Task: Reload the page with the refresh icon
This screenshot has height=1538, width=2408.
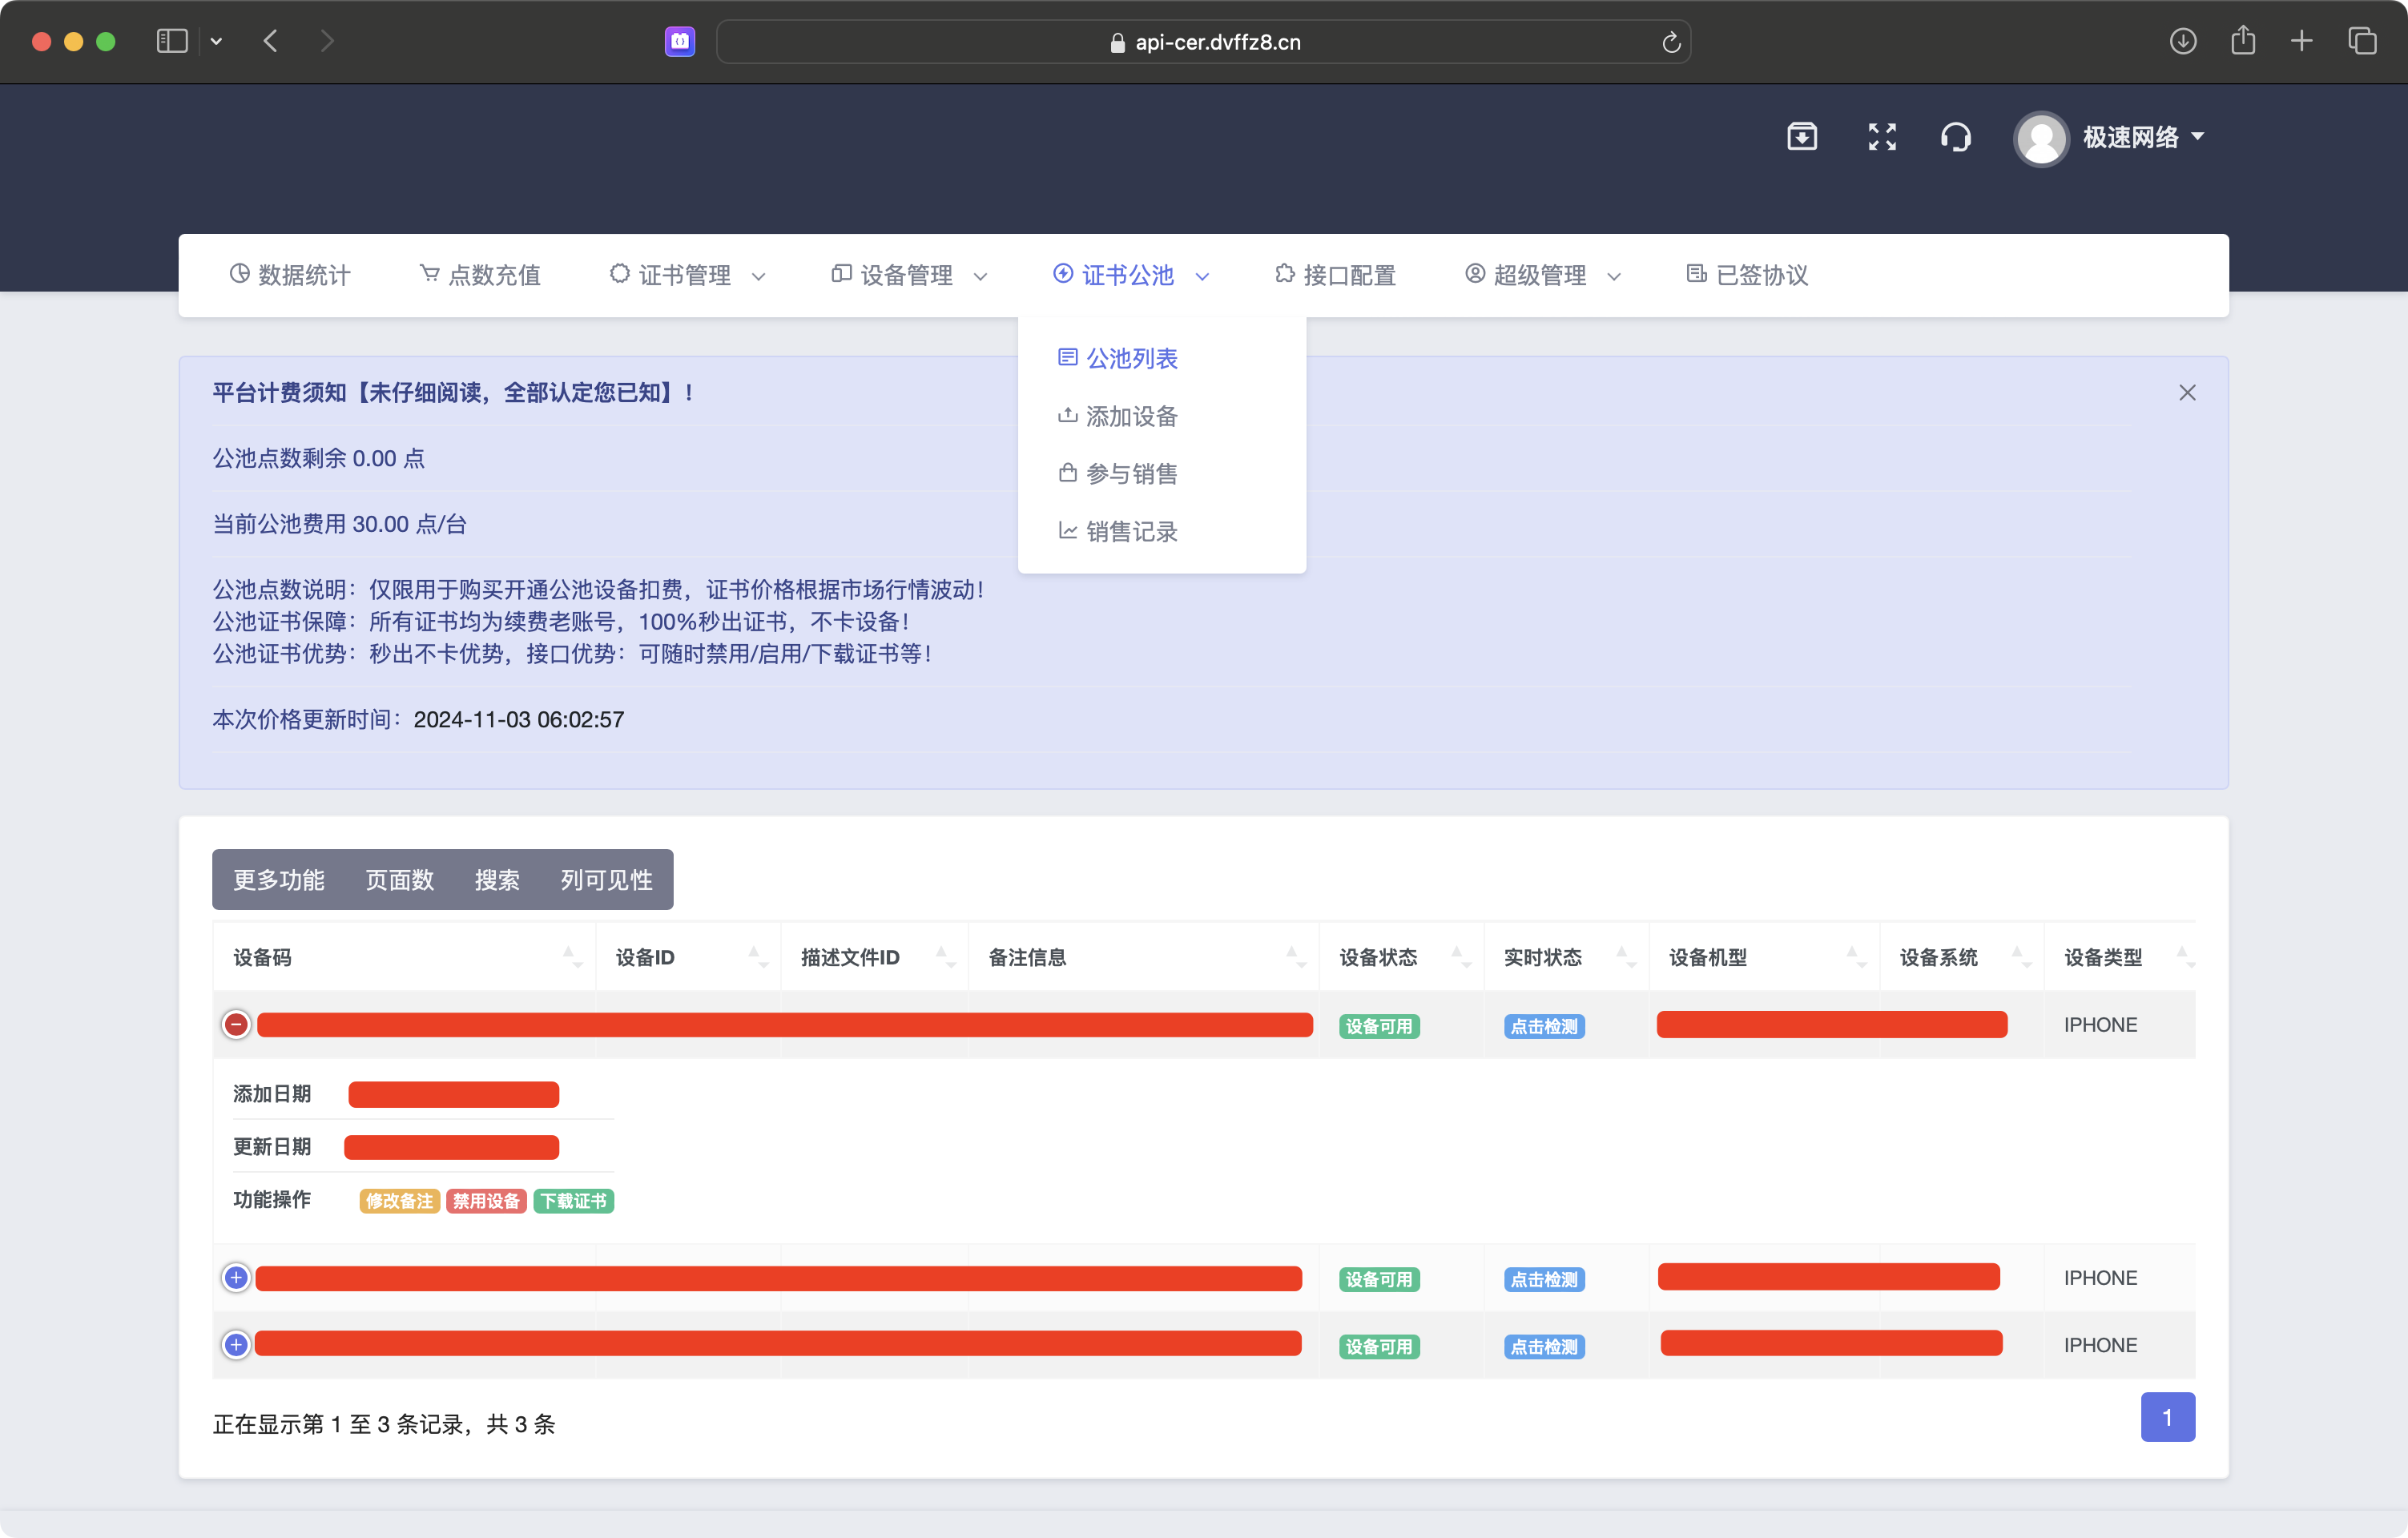Action: [x=1671, y=42]
